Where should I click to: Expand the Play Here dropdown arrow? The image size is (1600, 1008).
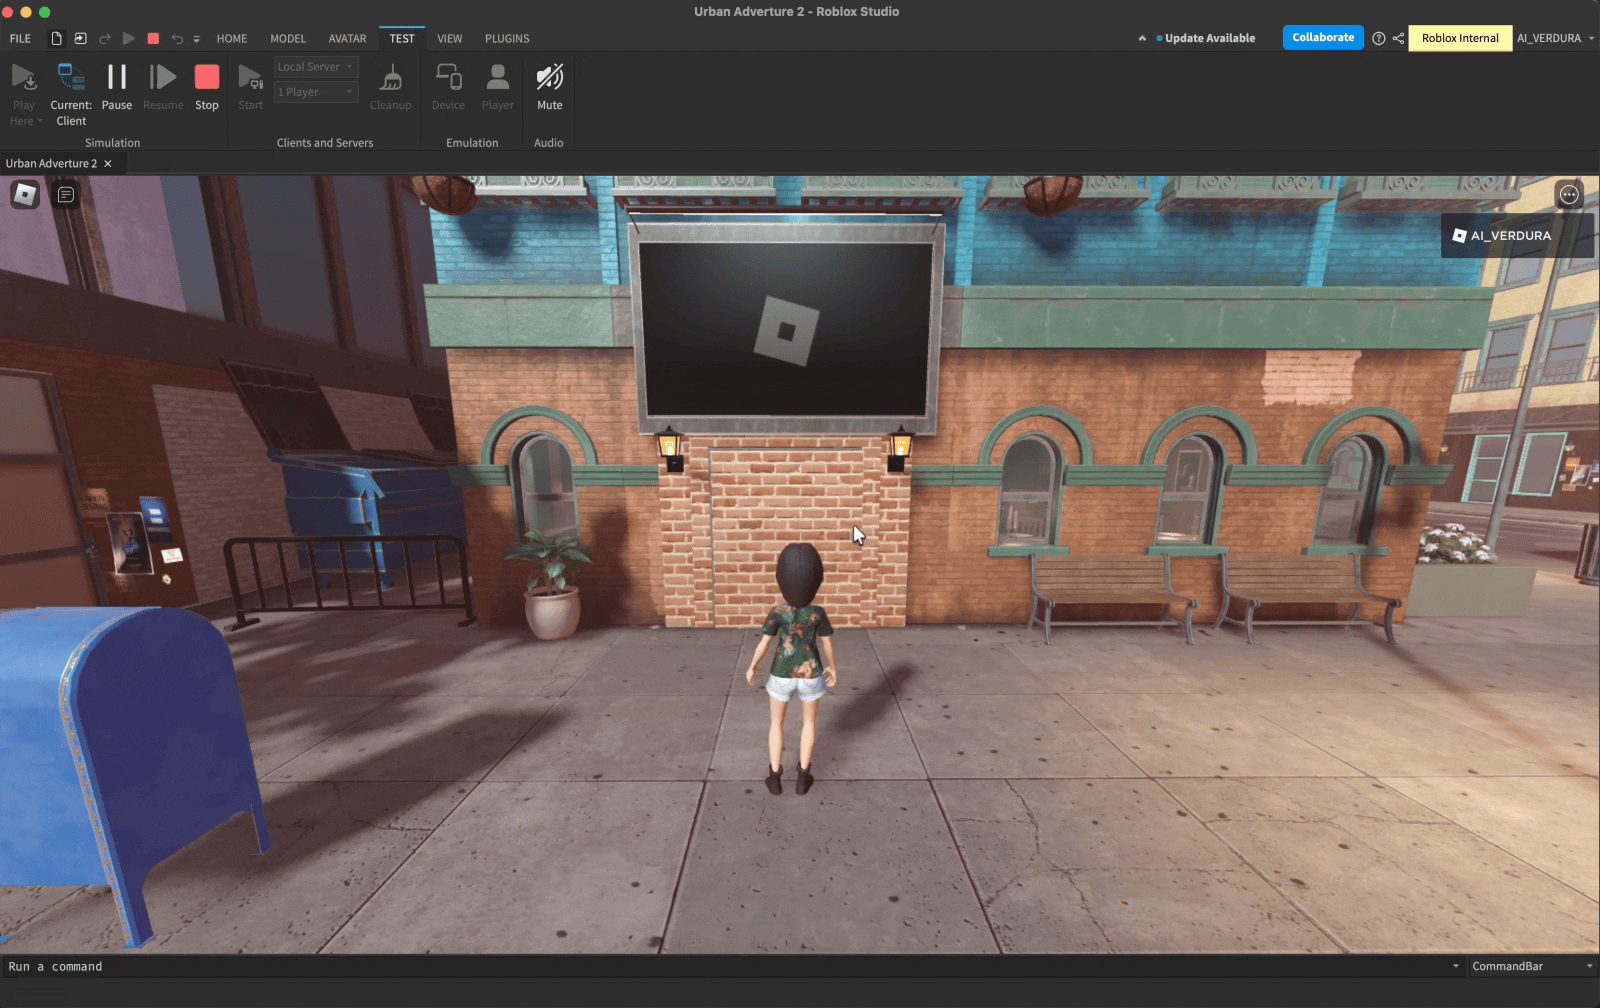pos(40,121)
